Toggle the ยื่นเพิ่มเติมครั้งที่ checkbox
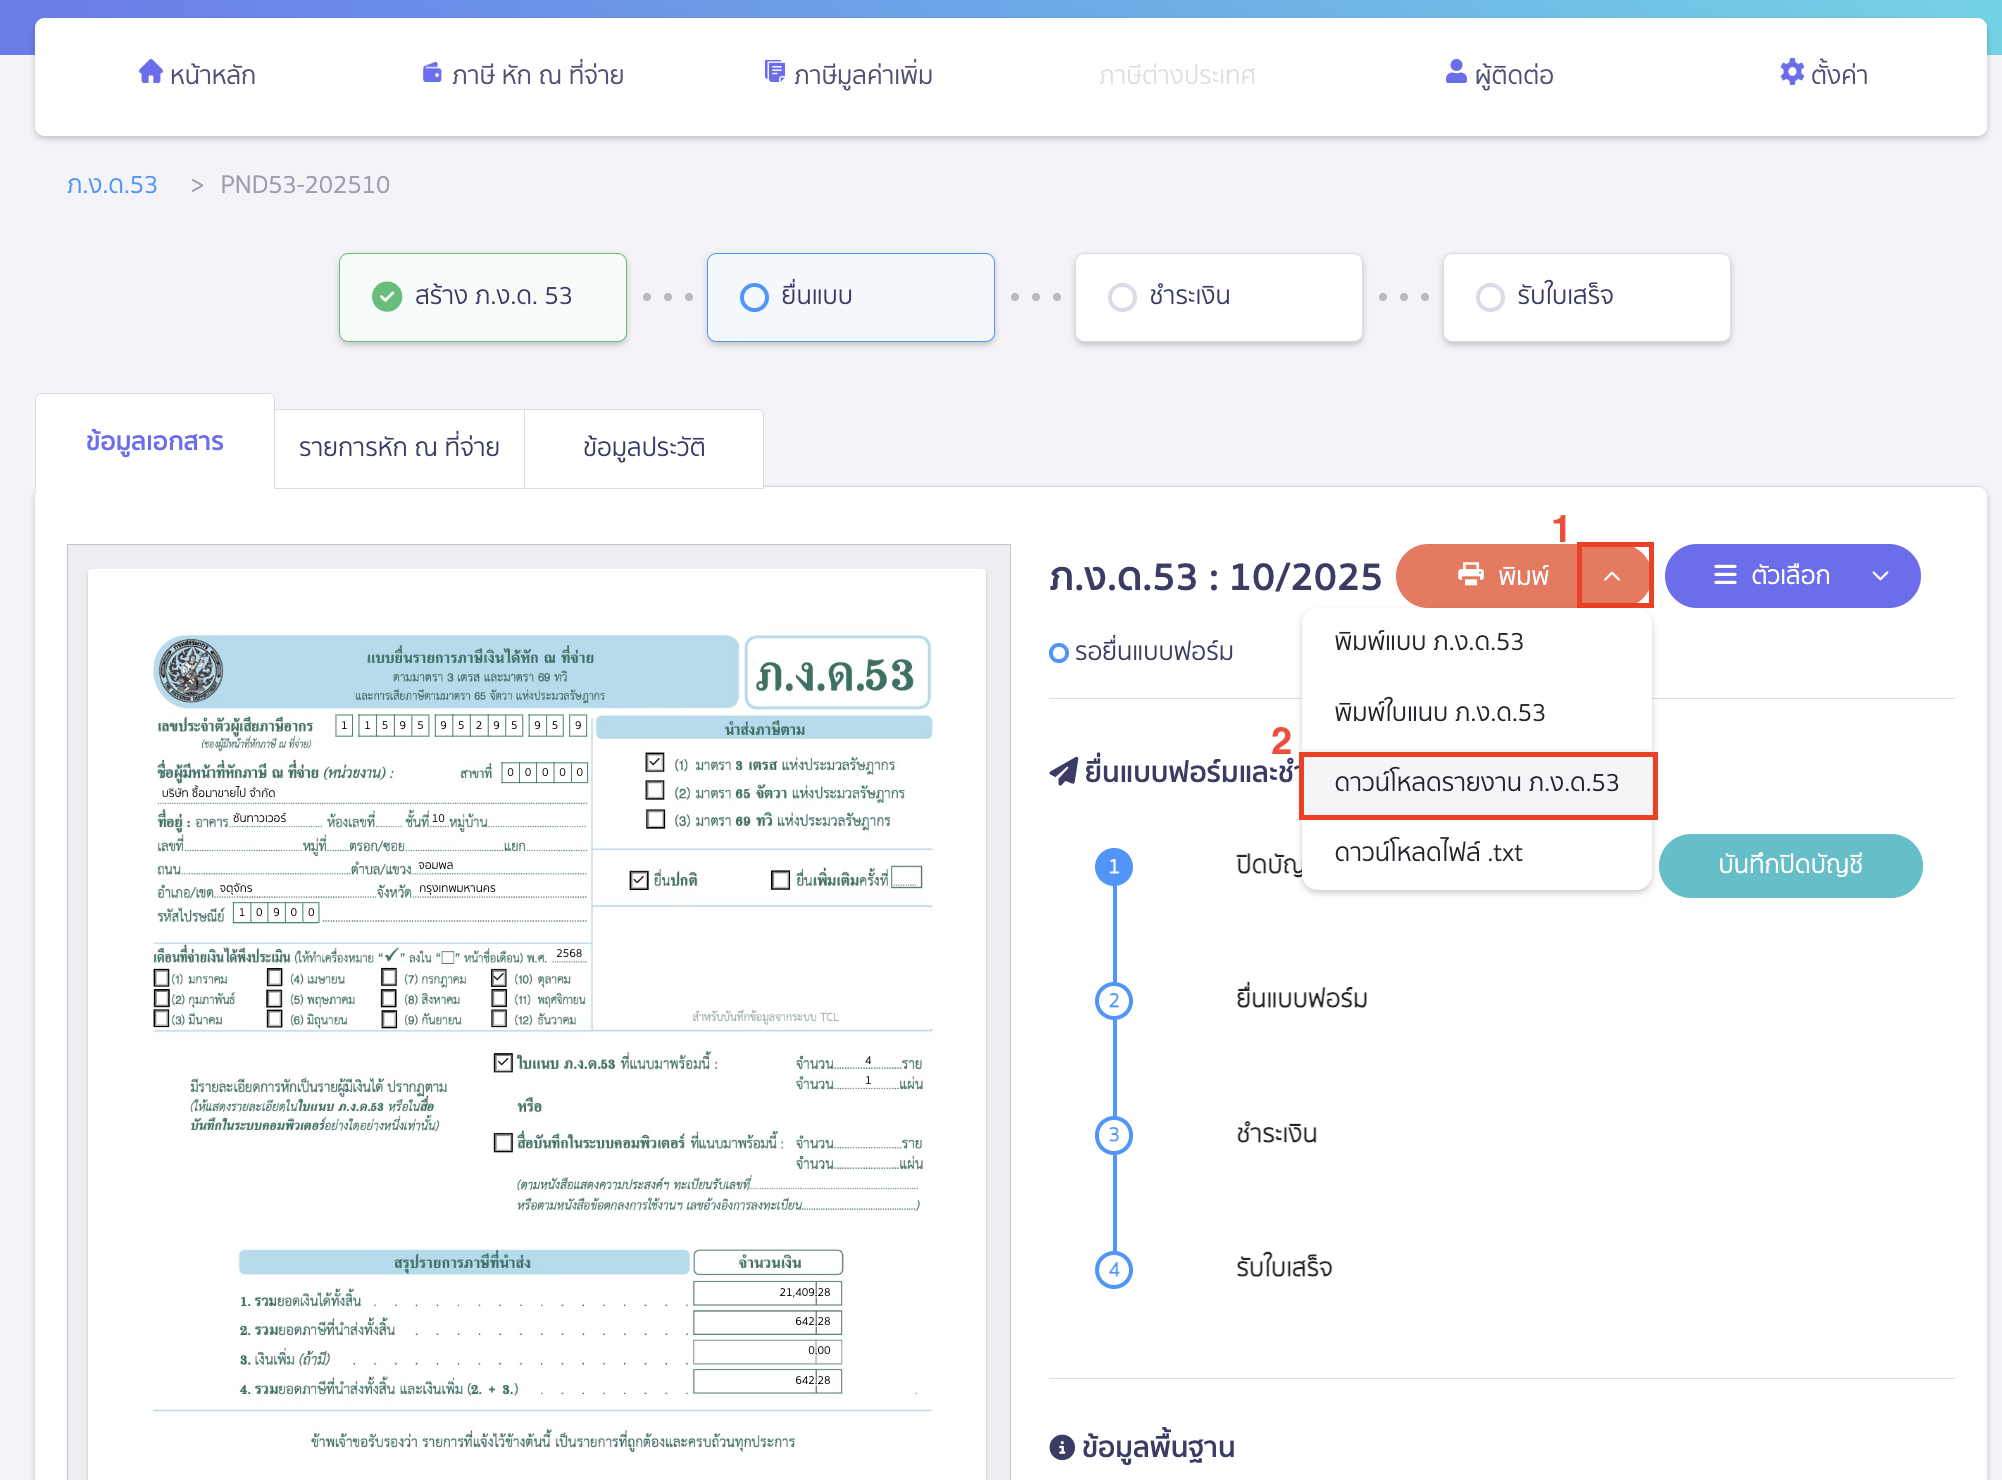This screenshot has width=2002, height=1480. (779, 879)
